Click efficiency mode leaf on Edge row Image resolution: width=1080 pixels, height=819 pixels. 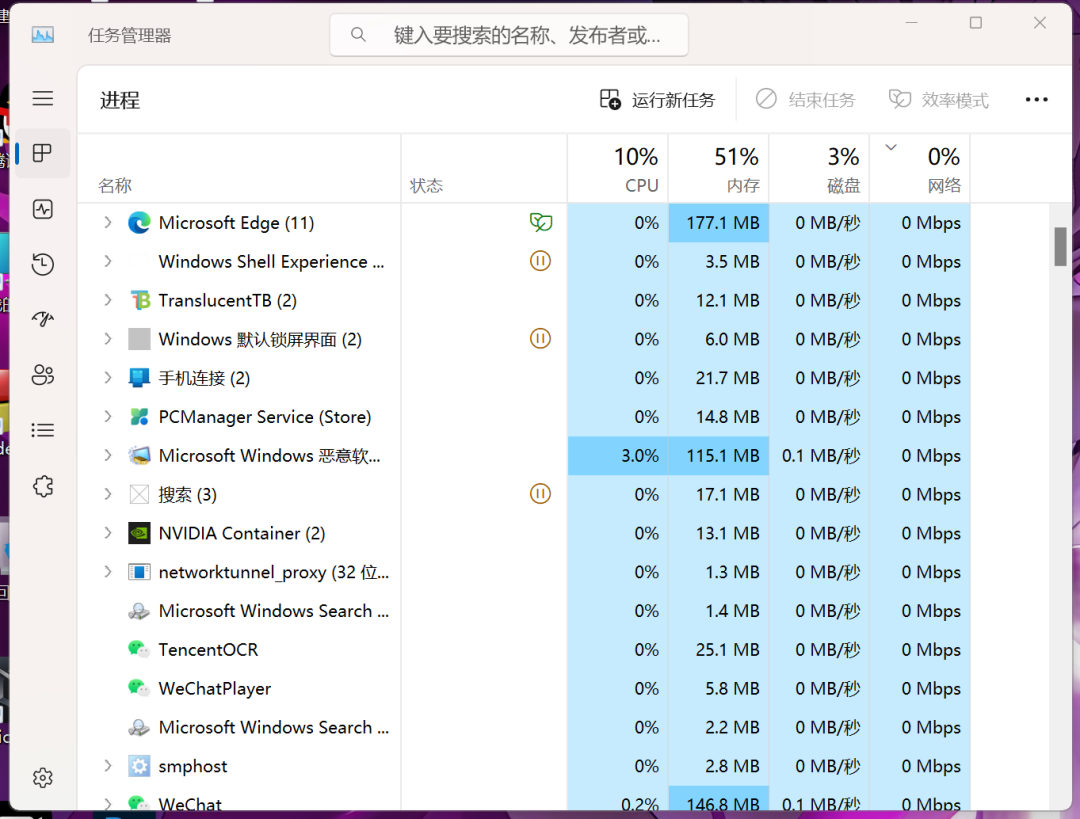tap(541, 222)
